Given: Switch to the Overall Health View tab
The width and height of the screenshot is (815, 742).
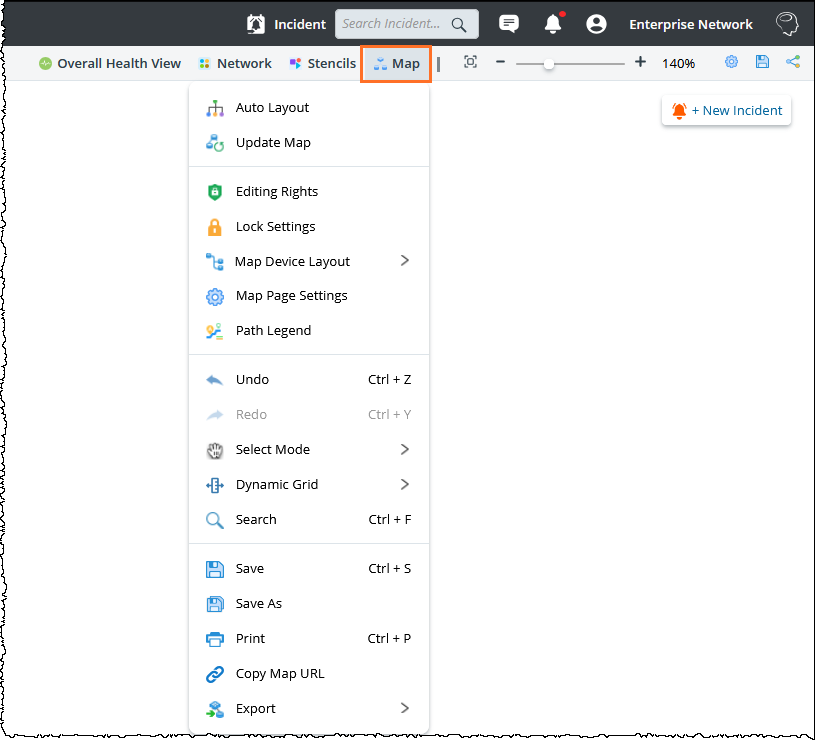Looking at the screenshot, I should [x=110, y=63].
